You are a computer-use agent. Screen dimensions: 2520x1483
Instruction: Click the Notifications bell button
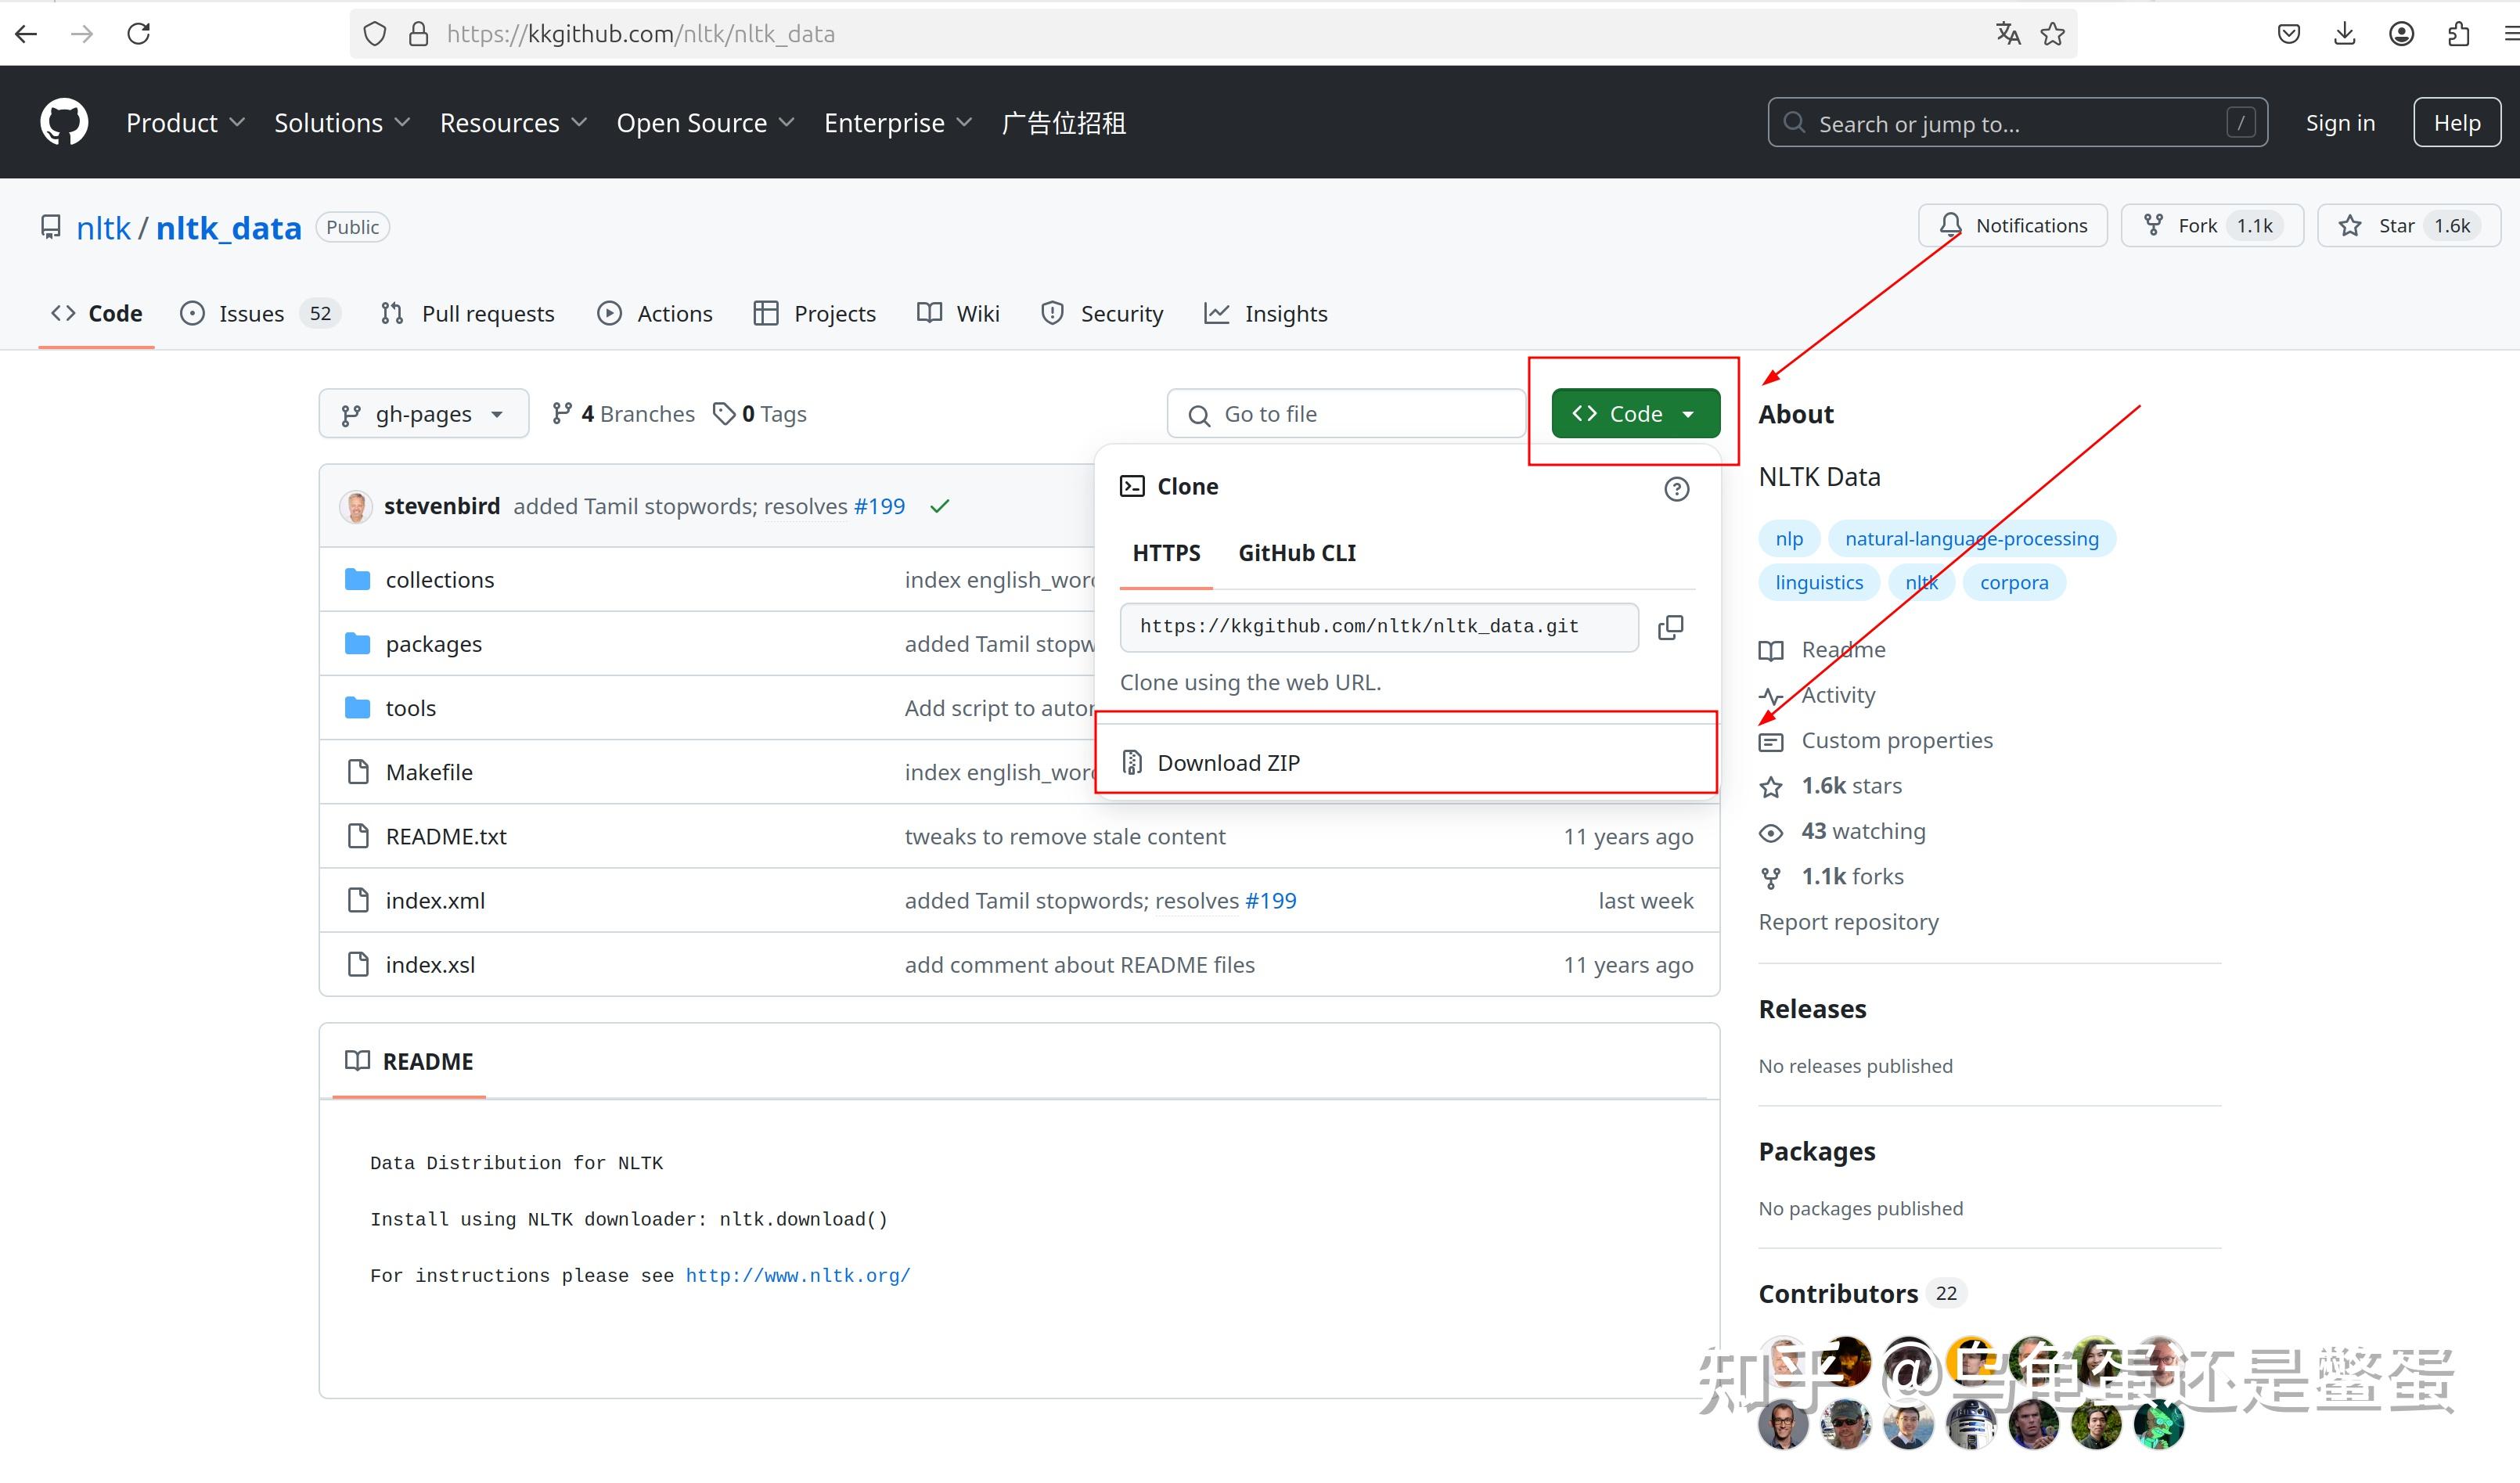tap(2012, 226)
